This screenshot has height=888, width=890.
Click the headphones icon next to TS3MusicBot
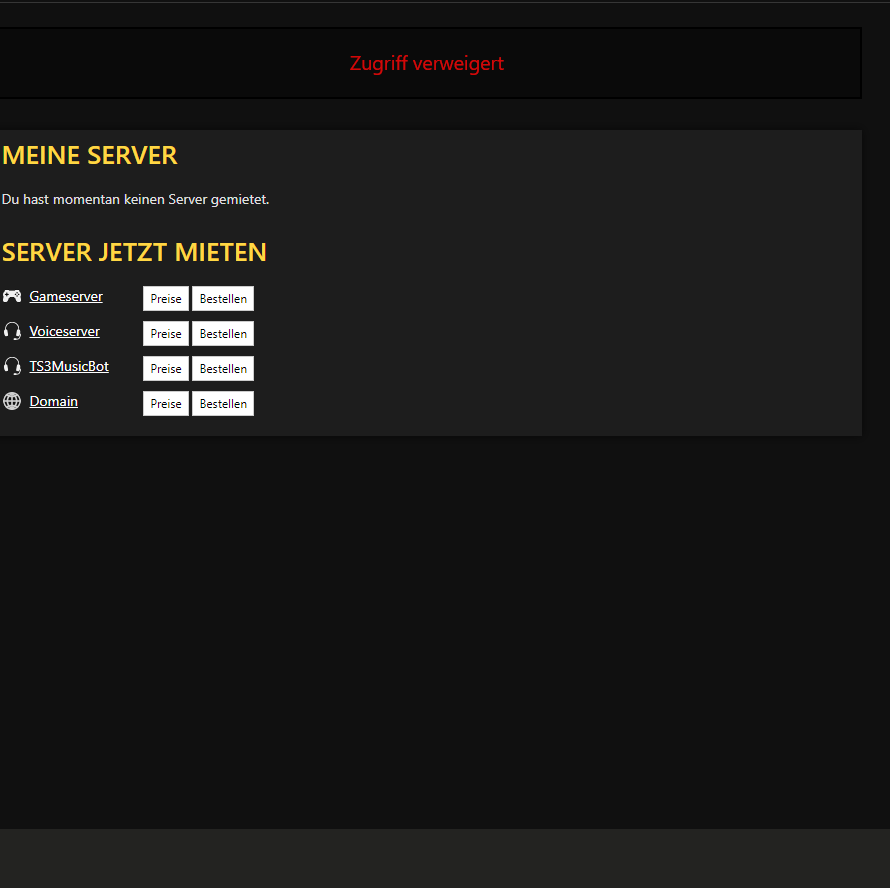tap(11, 365)
